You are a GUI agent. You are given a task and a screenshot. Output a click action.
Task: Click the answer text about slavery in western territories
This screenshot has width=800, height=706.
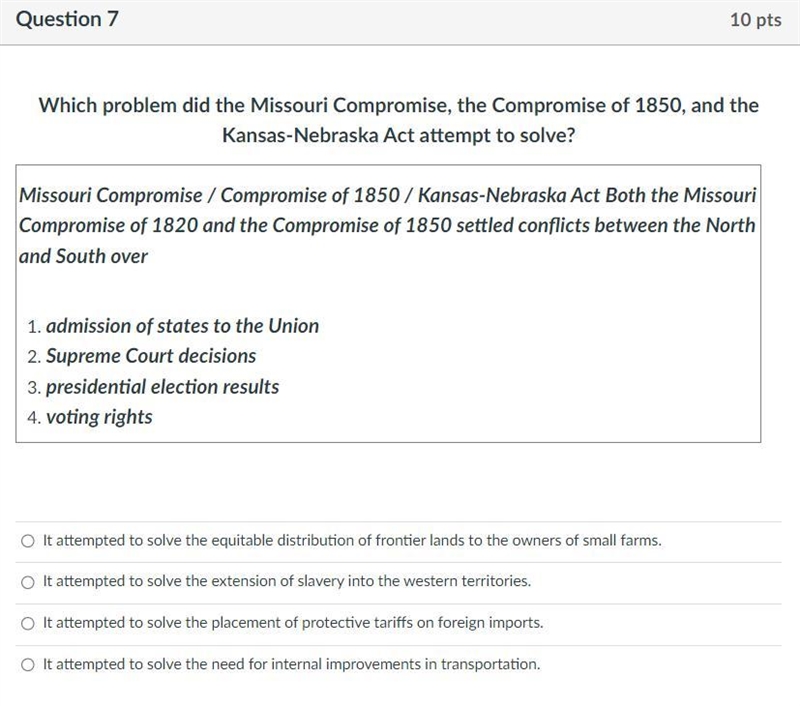click(x=287, y=581)
